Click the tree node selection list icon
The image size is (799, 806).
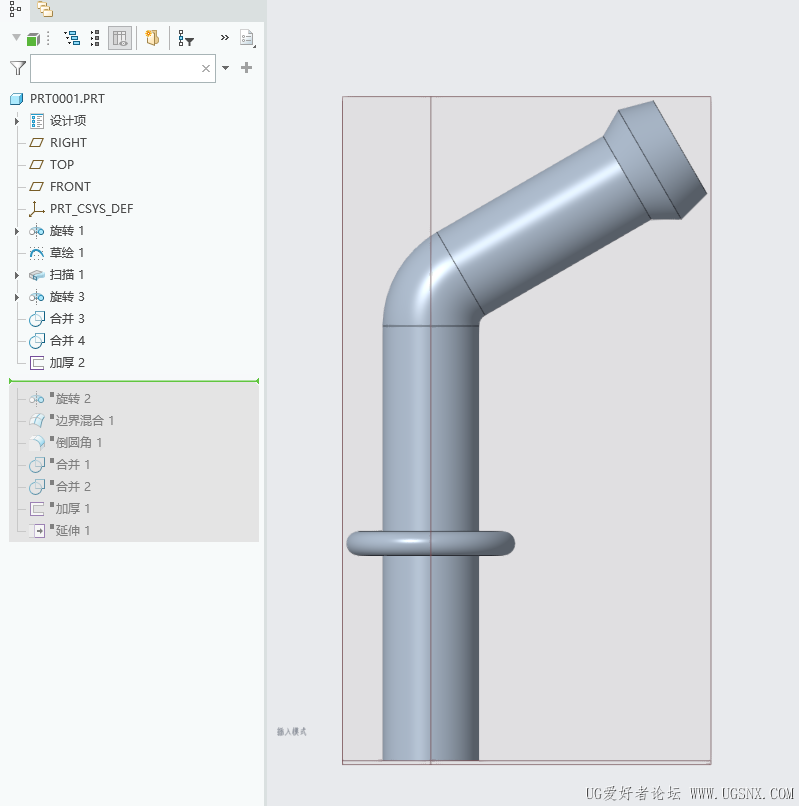point(95,38)
